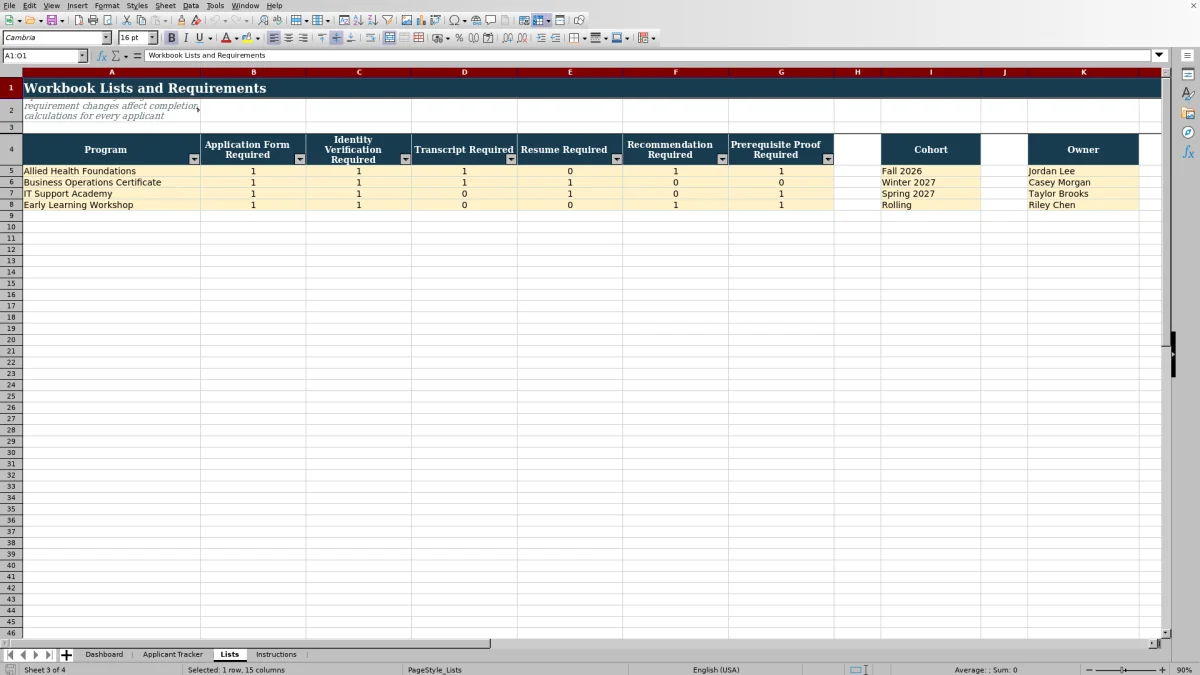1200x675 pixels.
Task: Click the zoom out minus button
Action: pyautogui.click(x=1088, y=670)
